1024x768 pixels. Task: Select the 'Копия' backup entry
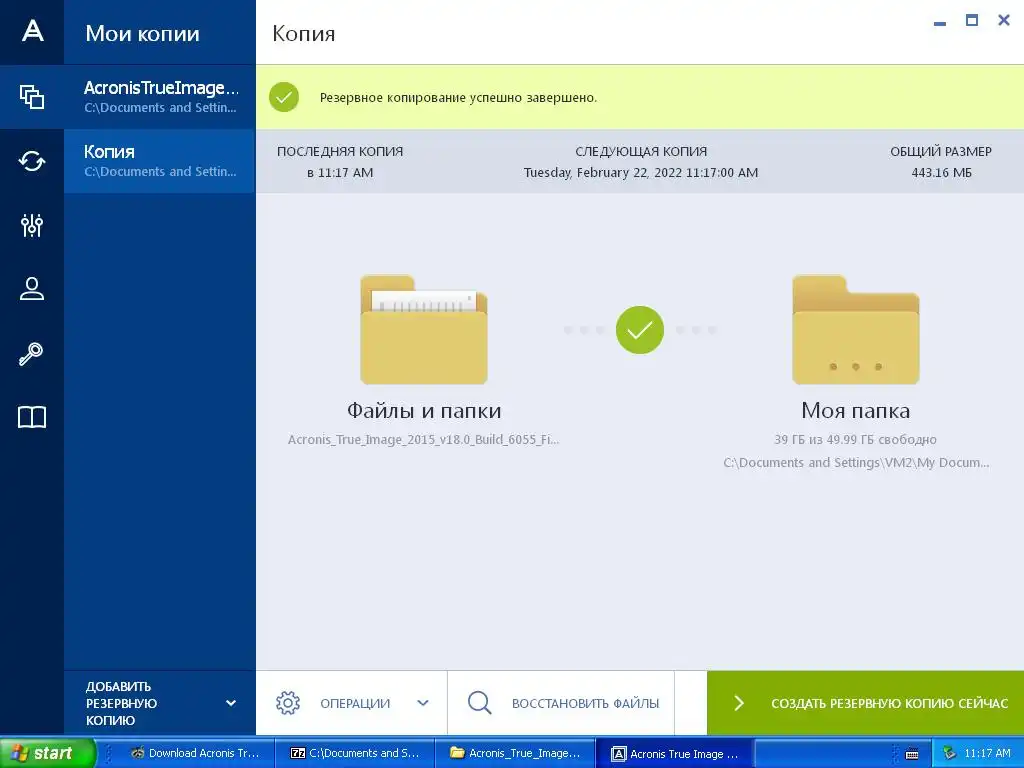[160, 161]
